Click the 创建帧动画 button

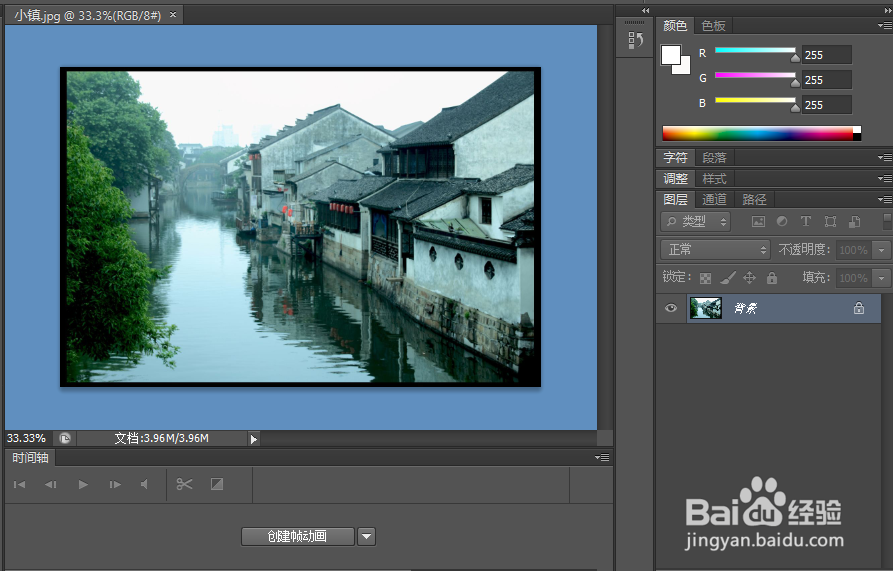pyautogui.click(x=297, y=536)
